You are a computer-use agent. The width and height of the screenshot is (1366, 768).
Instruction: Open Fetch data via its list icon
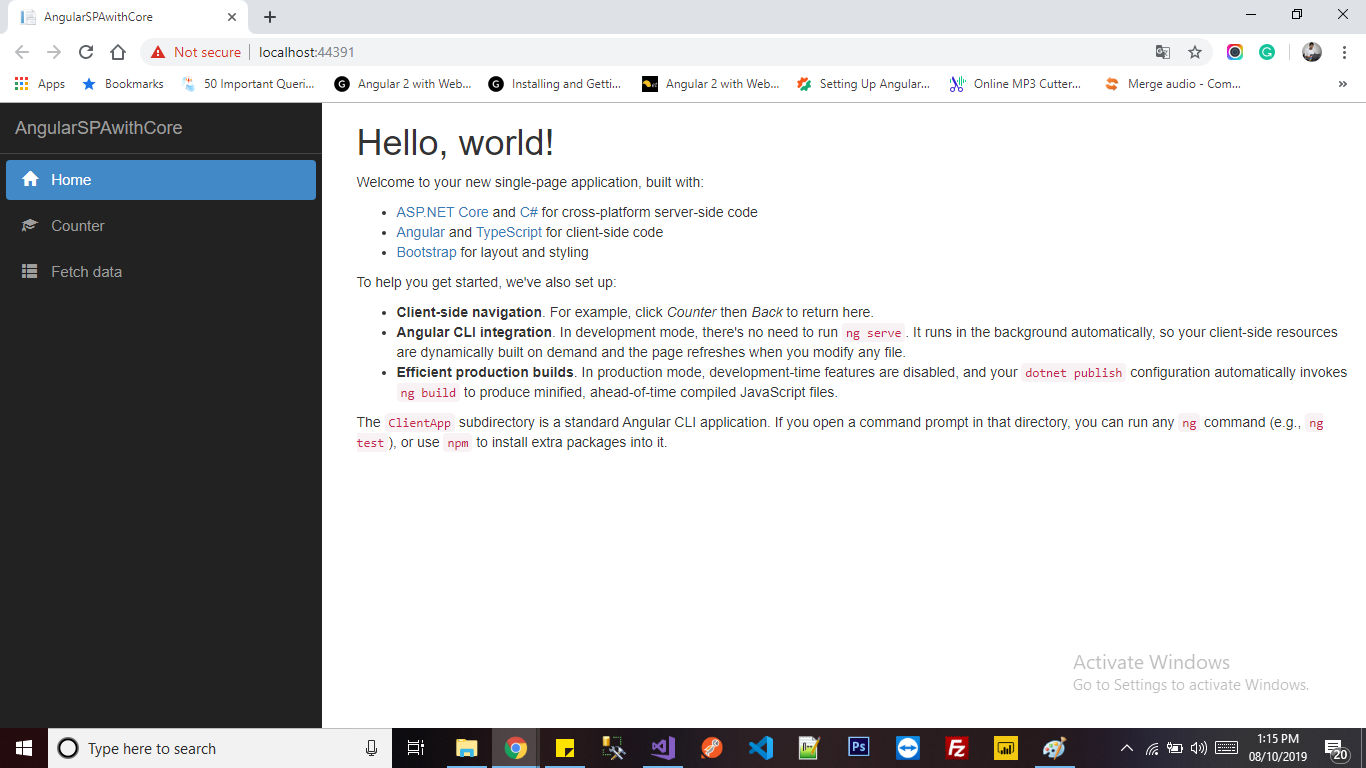click(31, 271)
